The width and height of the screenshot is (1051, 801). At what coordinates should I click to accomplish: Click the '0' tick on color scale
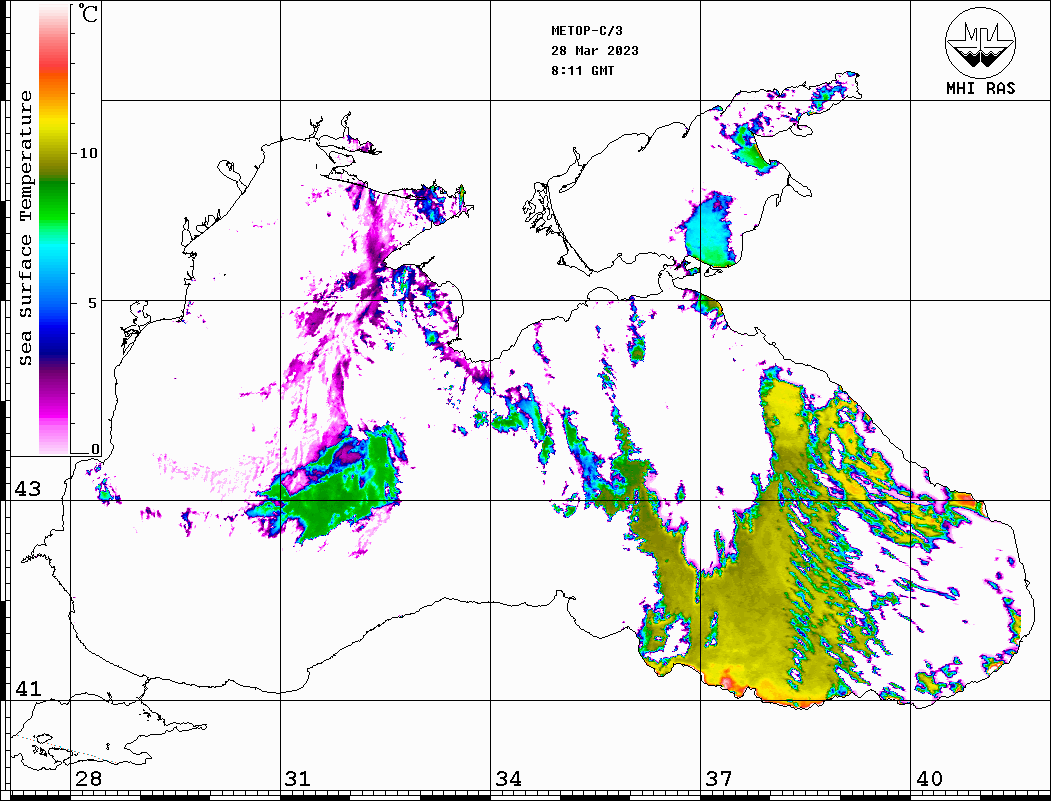pos(95,449)
